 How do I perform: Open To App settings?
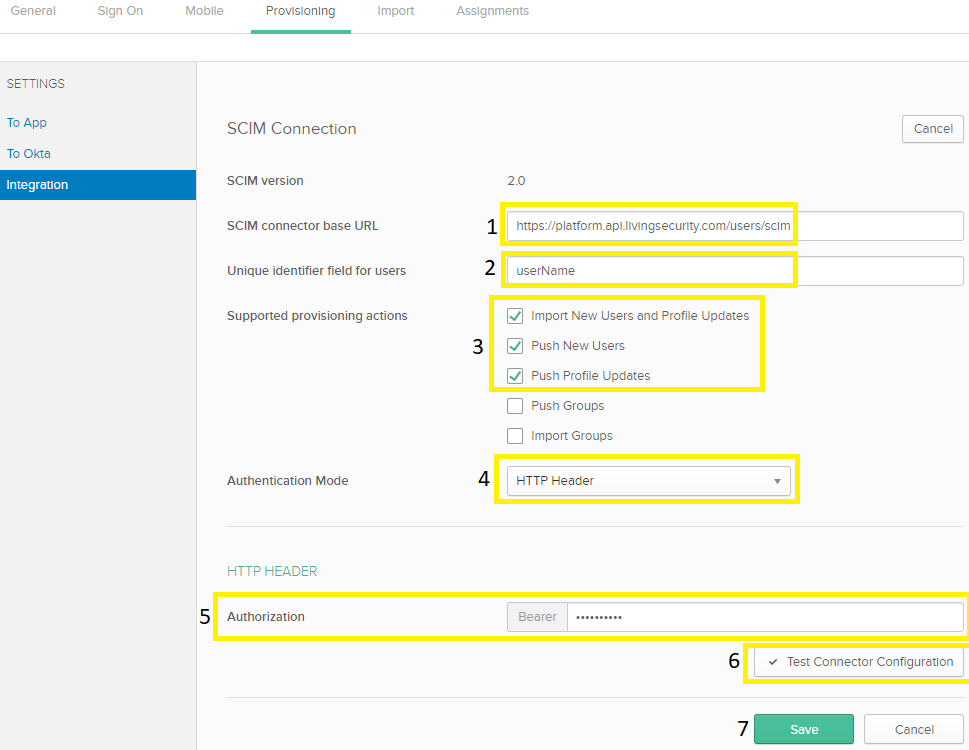pos(27,122)
